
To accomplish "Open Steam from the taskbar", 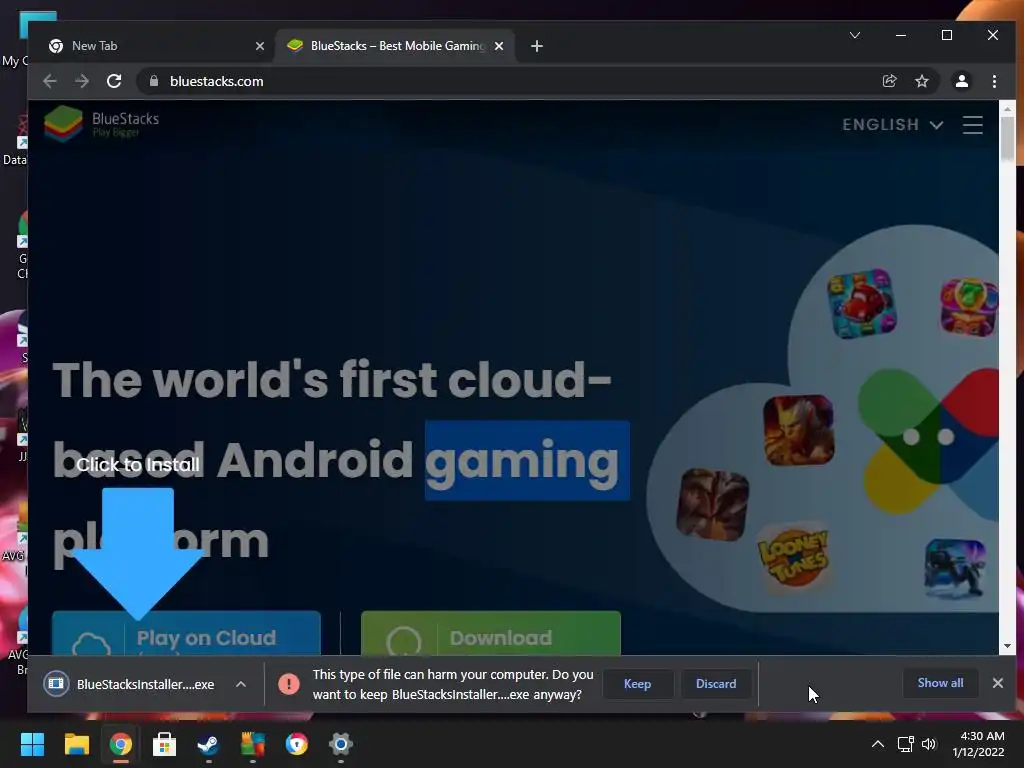I will (208, 744).
